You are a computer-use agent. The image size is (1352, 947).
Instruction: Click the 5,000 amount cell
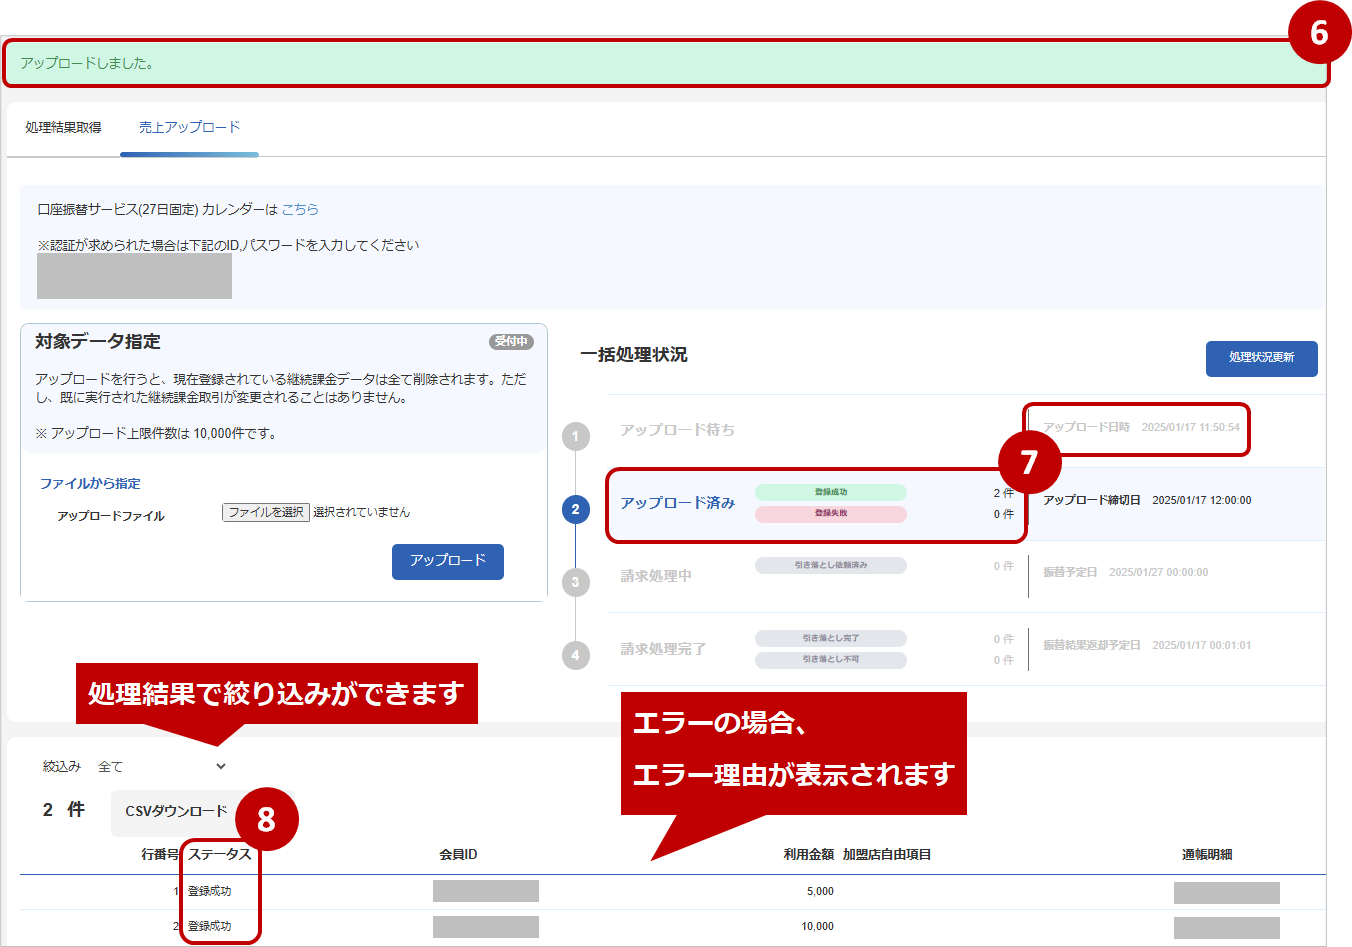(820, 891)
